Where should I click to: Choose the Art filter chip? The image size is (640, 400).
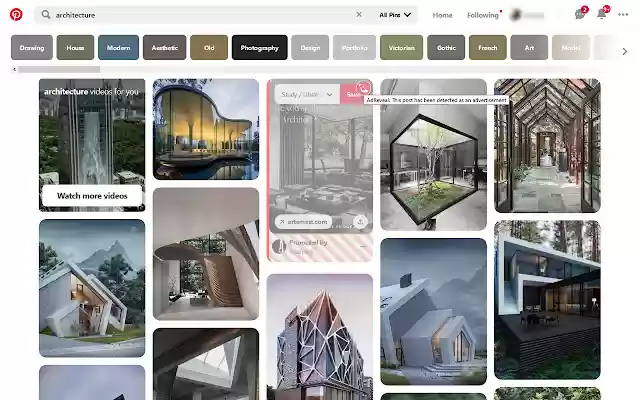(529, 47)
